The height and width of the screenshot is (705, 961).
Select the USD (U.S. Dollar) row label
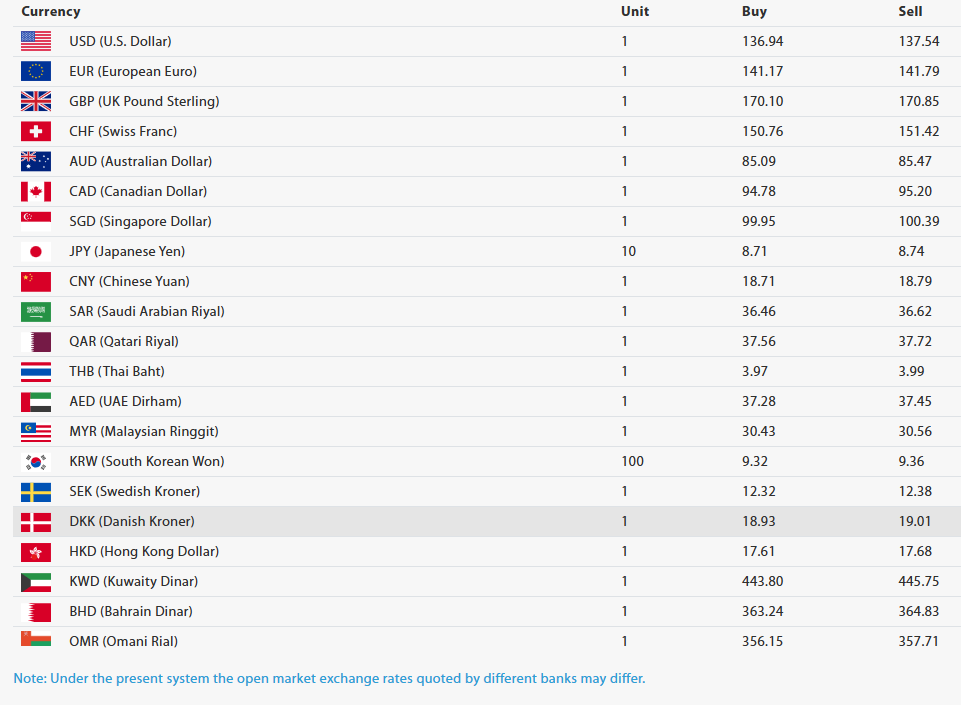tap(120, 41)
